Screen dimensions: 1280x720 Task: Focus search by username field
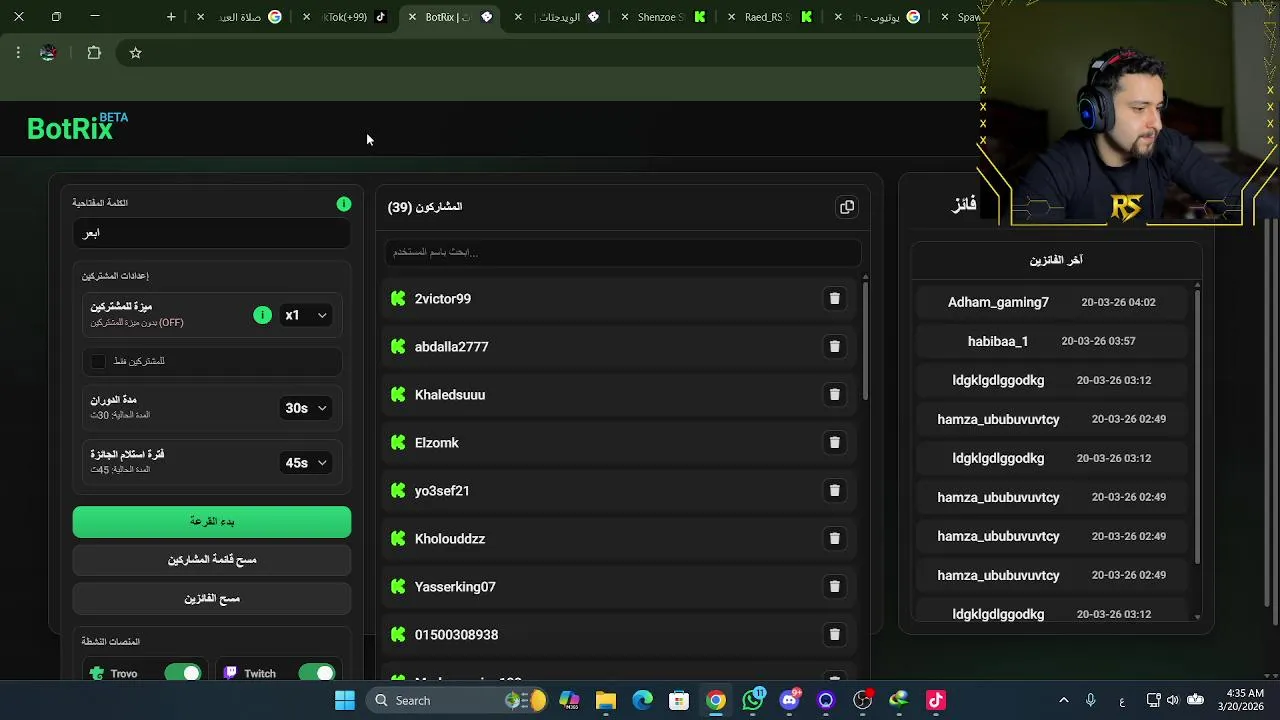coord(622,252)
